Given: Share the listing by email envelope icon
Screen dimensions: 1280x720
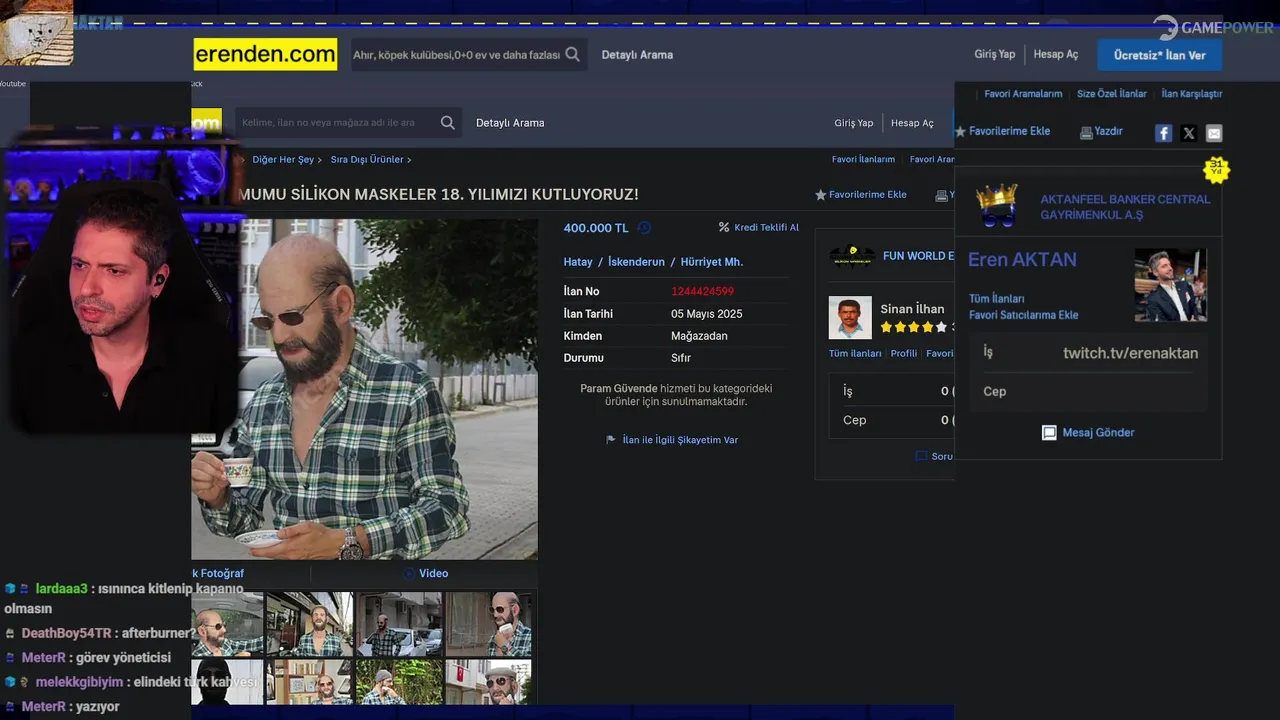Looking at the screenshot, I should [1214, 133].
